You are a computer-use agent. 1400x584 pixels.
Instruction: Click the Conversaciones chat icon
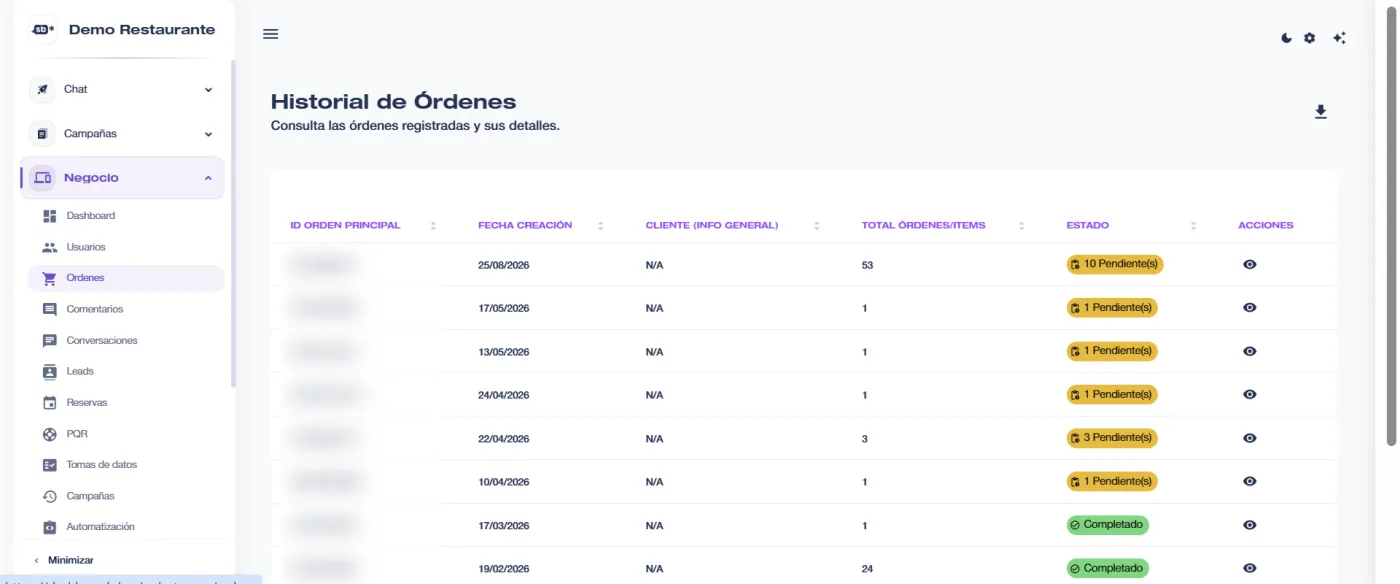click(50, 340)
